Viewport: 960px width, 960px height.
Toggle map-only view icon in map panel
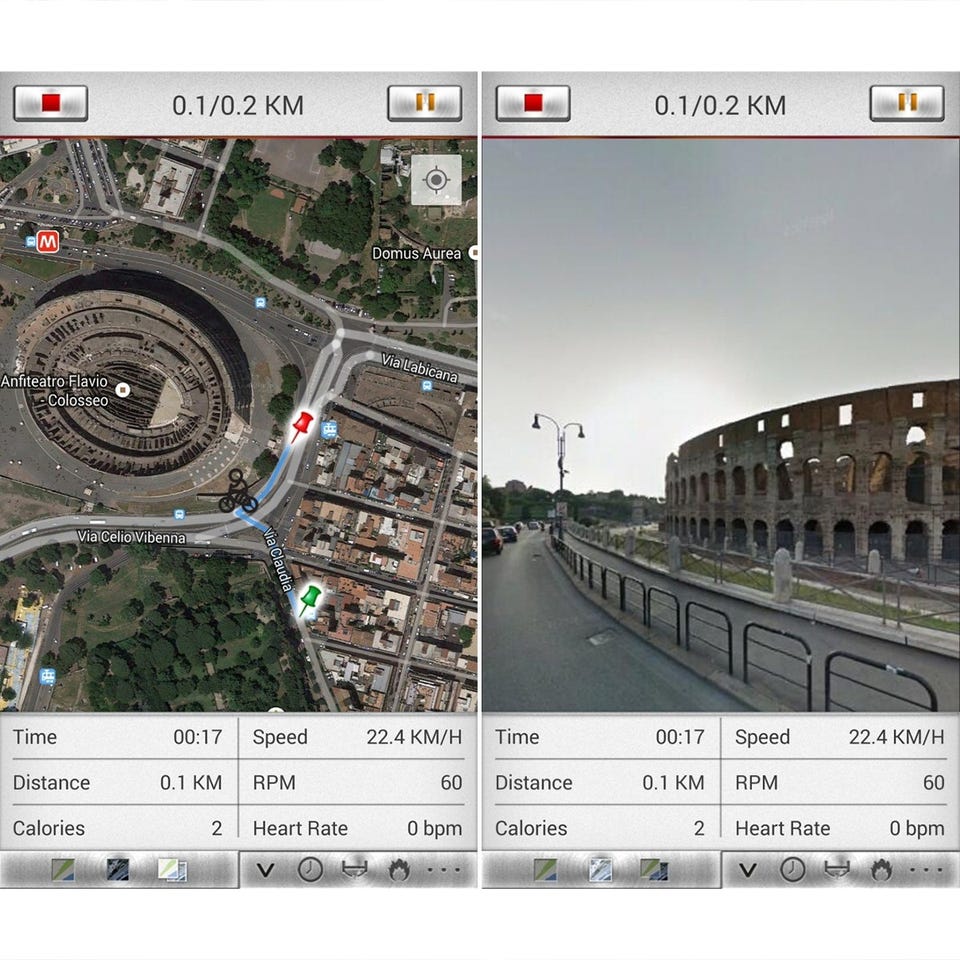[63, 869]
